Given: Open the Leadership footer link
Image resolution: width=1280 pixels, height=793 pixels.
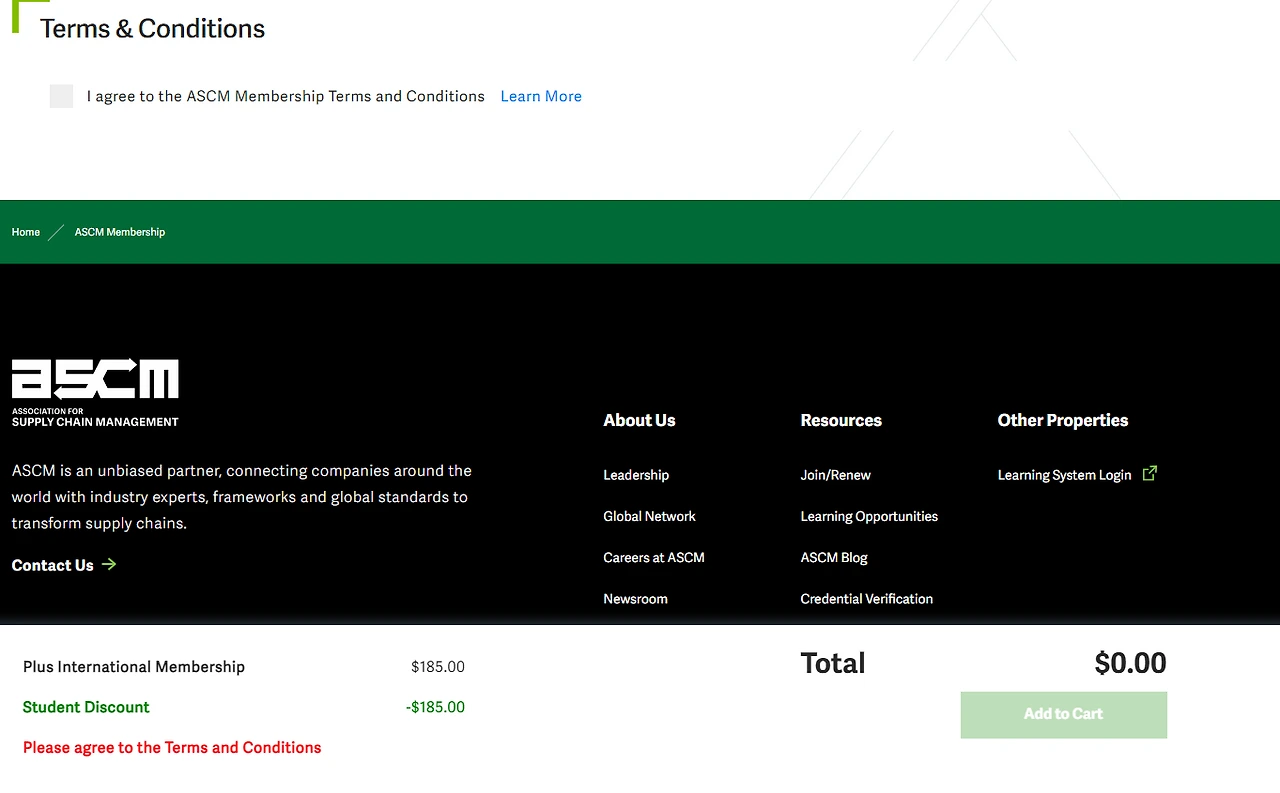Looking at the screenshot, I should (x=636, y=475).
